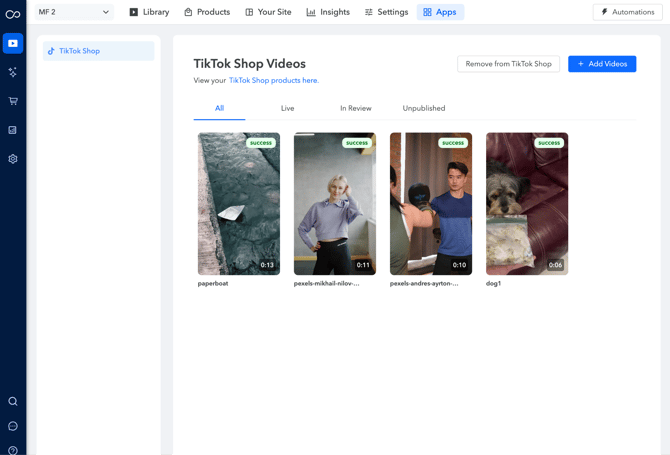Click Remove from TikTok Shop button
Screen dimensions: 670x455
(508, 64)
